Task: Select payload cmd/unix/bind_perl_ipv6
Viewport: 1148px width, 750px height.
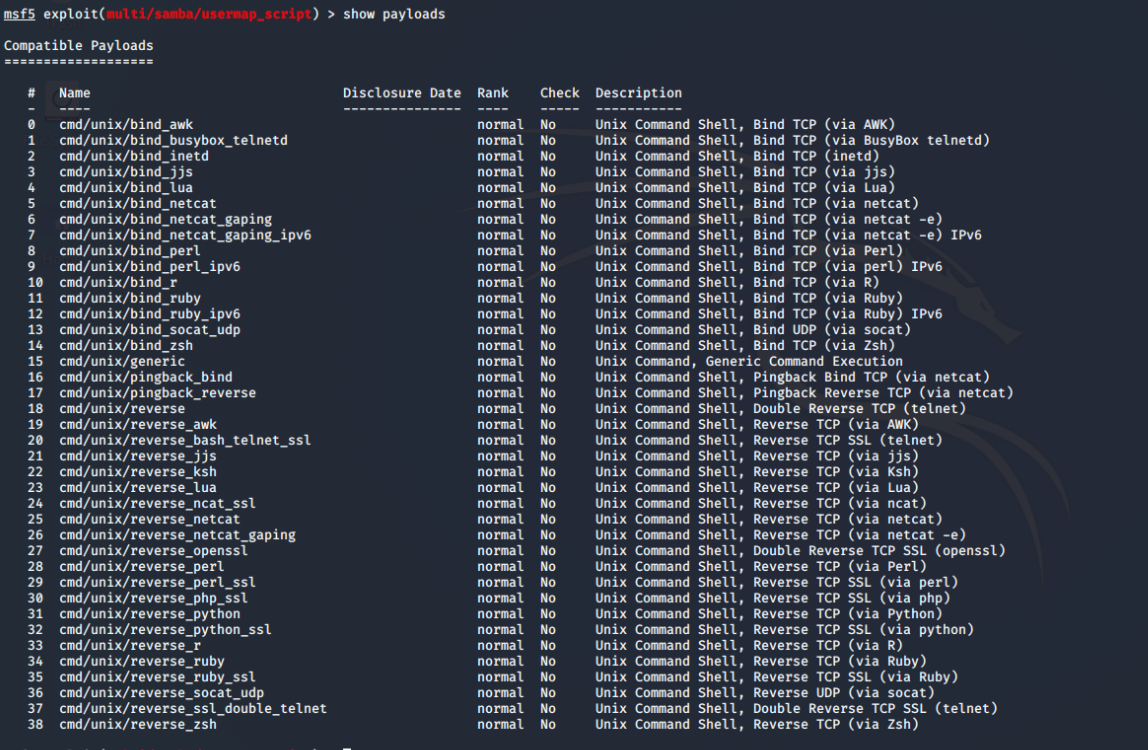Action: pos(149,267)
